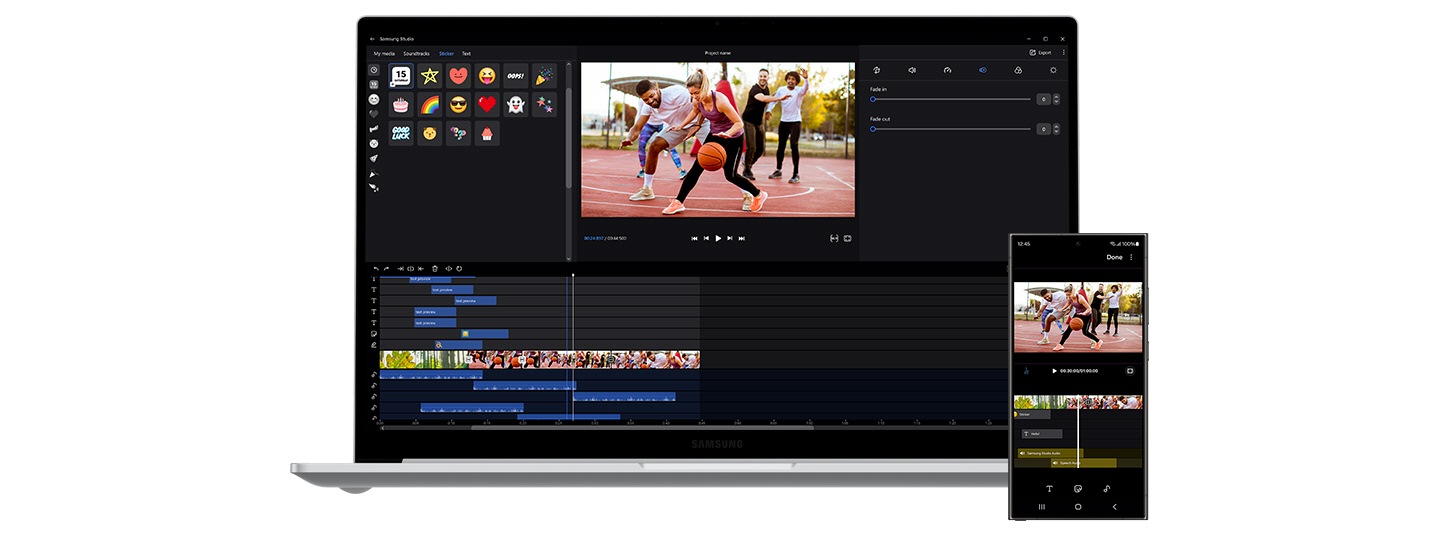Pick the rainbow sticker
Image resolution: width=1440 pixels, height=539 pixels.
click(429, 105)
